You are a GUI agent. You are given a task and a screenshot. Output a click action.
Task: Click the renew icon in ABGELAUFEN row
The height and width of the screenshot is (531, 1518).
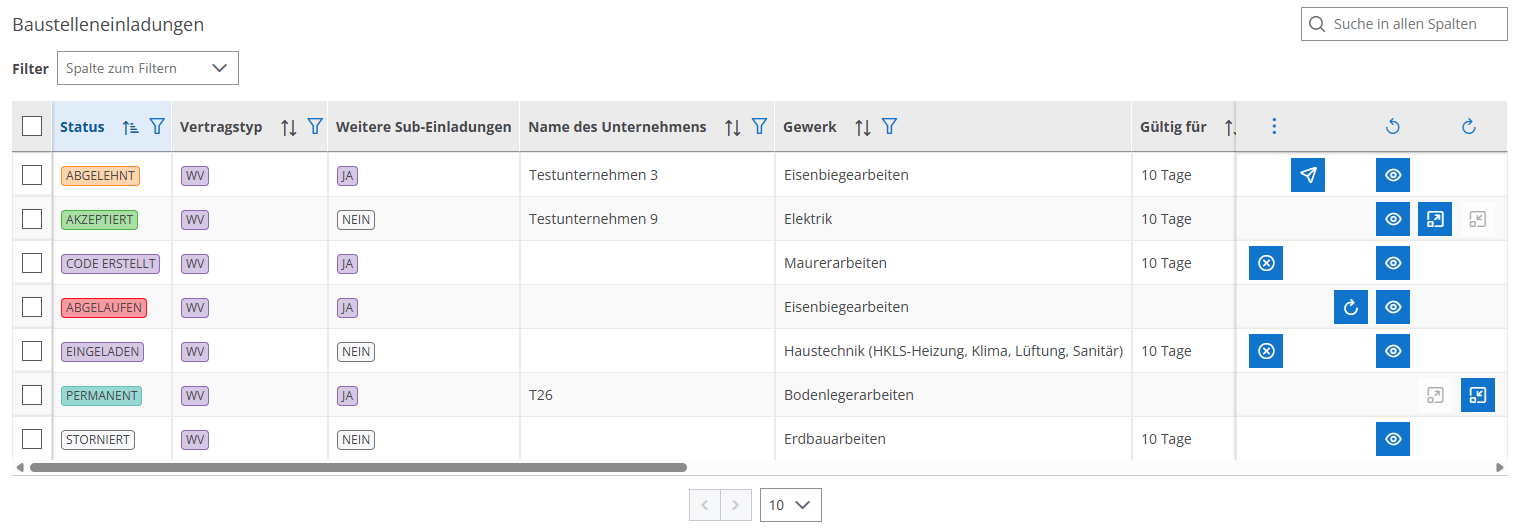pyautogui.click(x=1350, y=307)
